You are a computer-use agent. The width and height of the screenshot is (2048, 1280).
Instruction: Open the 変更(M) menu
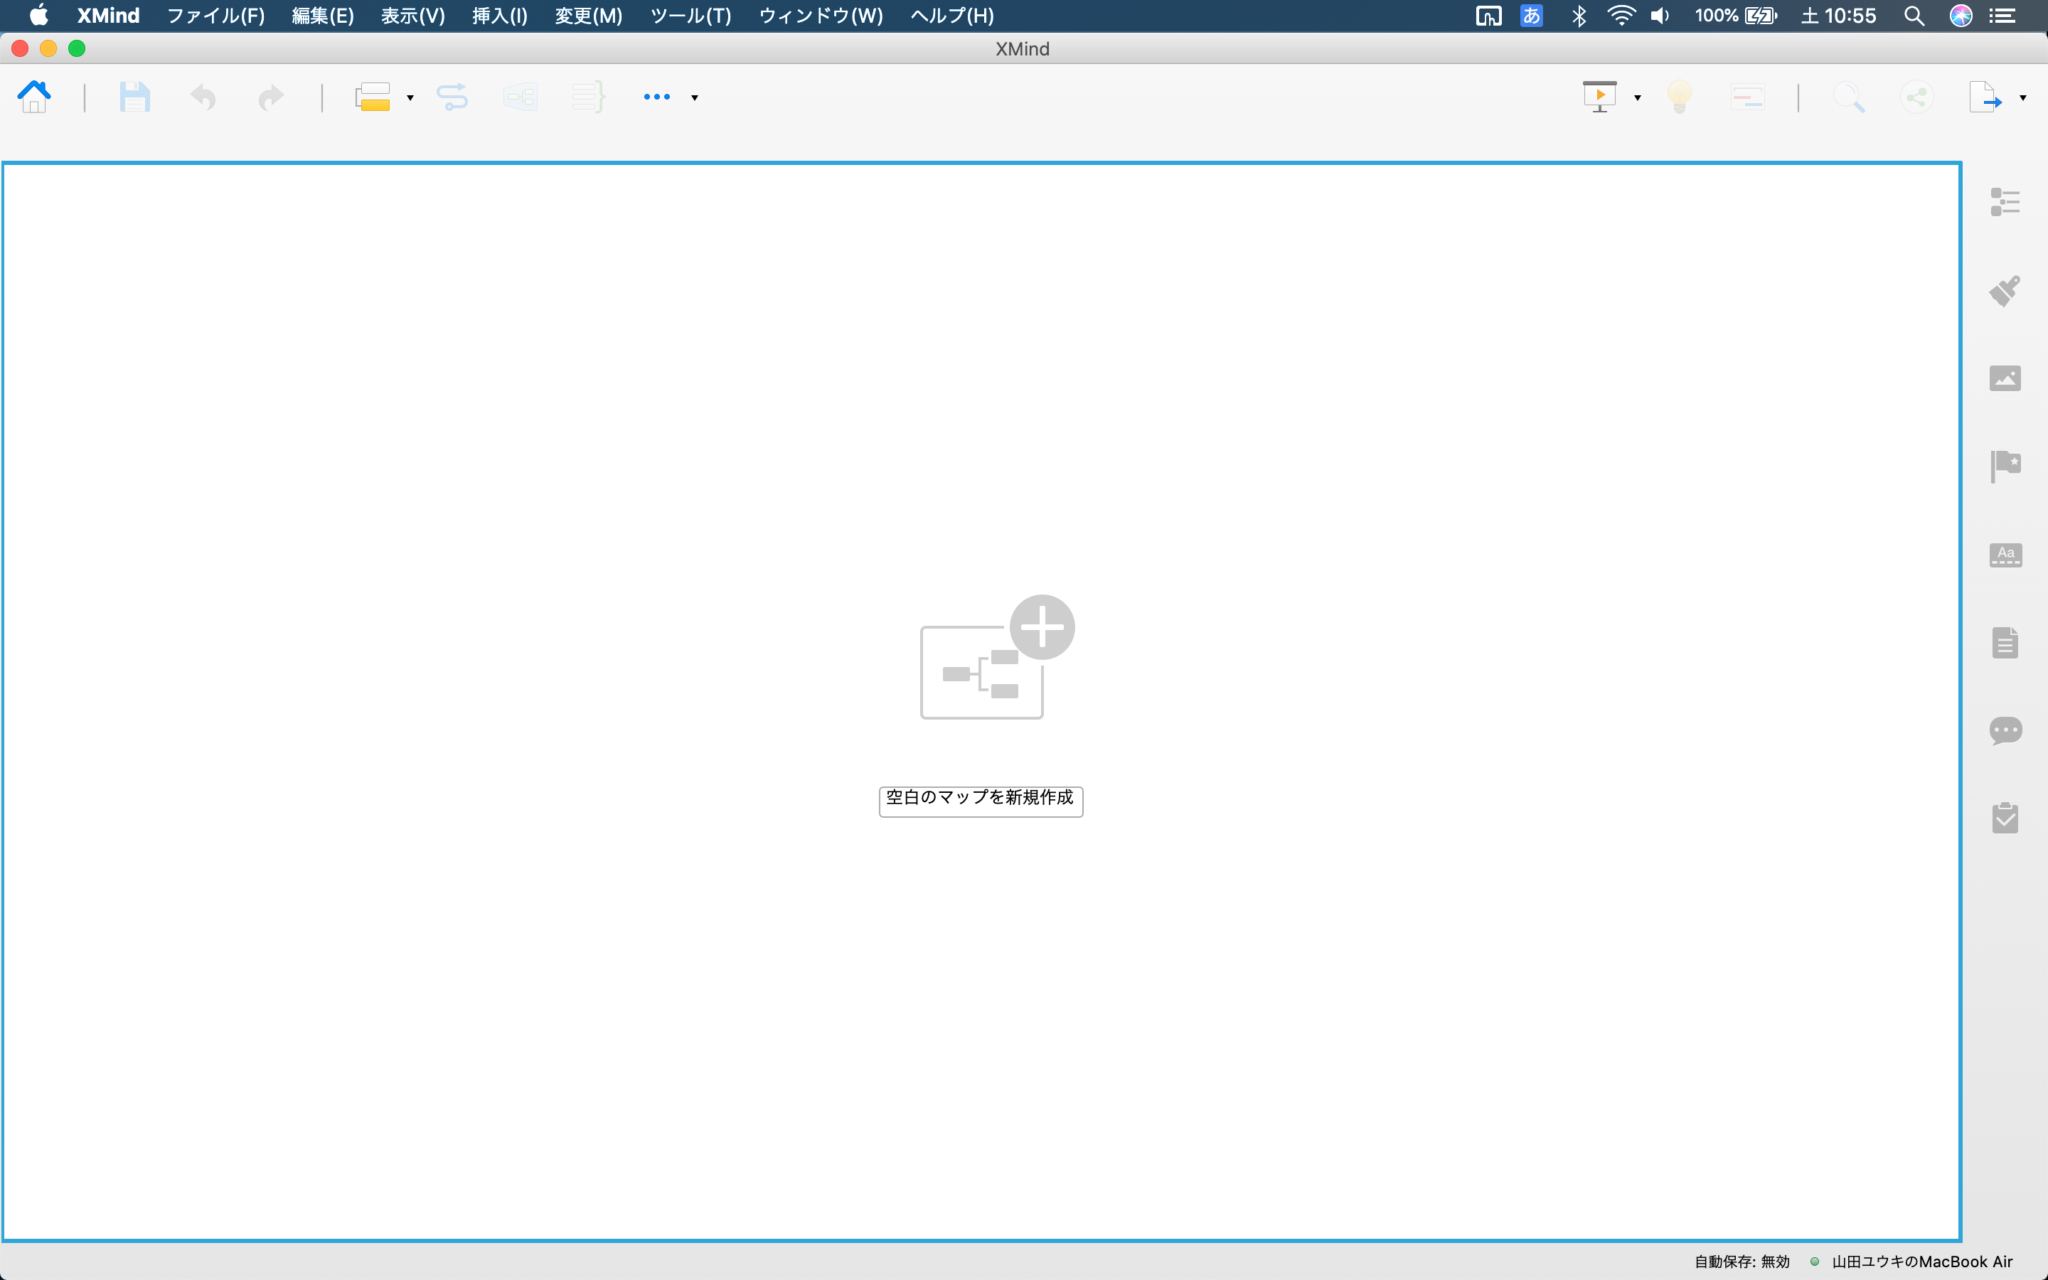[588, 16]
